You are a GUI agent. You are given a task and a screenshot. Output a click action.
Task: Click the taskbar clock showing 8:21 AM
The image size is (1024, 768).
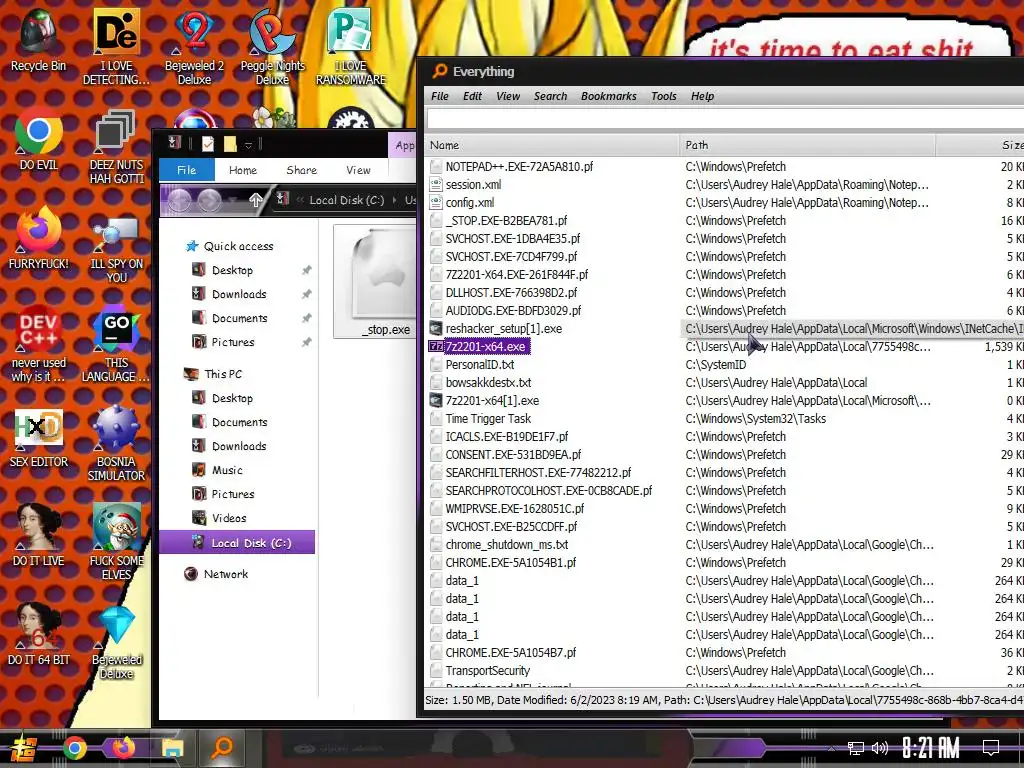931,748
